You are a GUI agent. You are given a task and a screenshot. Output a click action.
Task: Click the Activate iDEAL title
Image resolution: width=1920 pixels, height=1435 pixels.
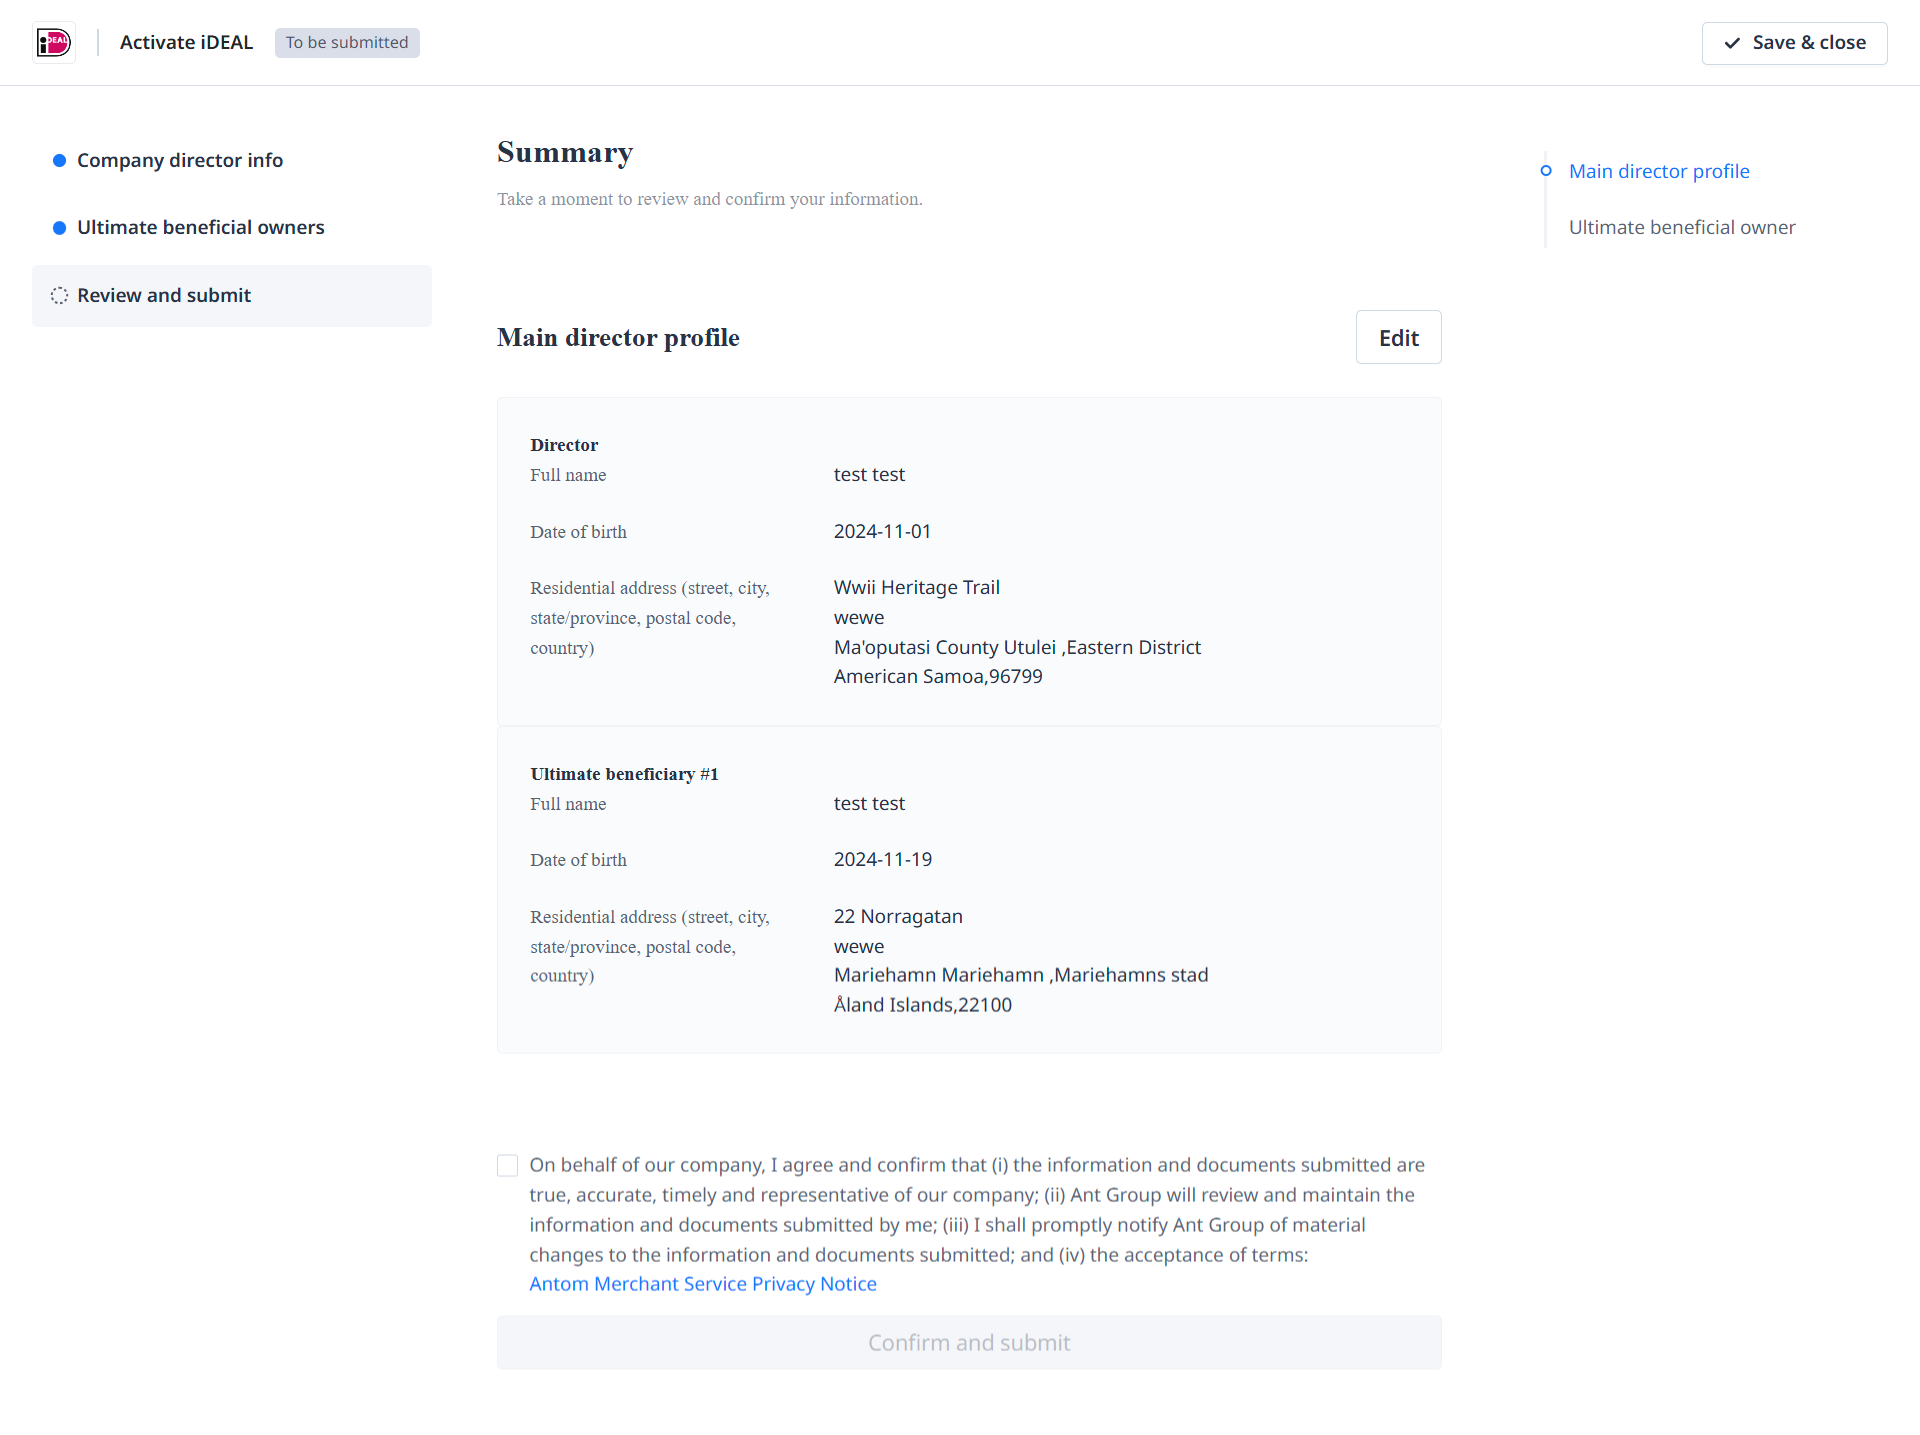click(x=186, y=43)
